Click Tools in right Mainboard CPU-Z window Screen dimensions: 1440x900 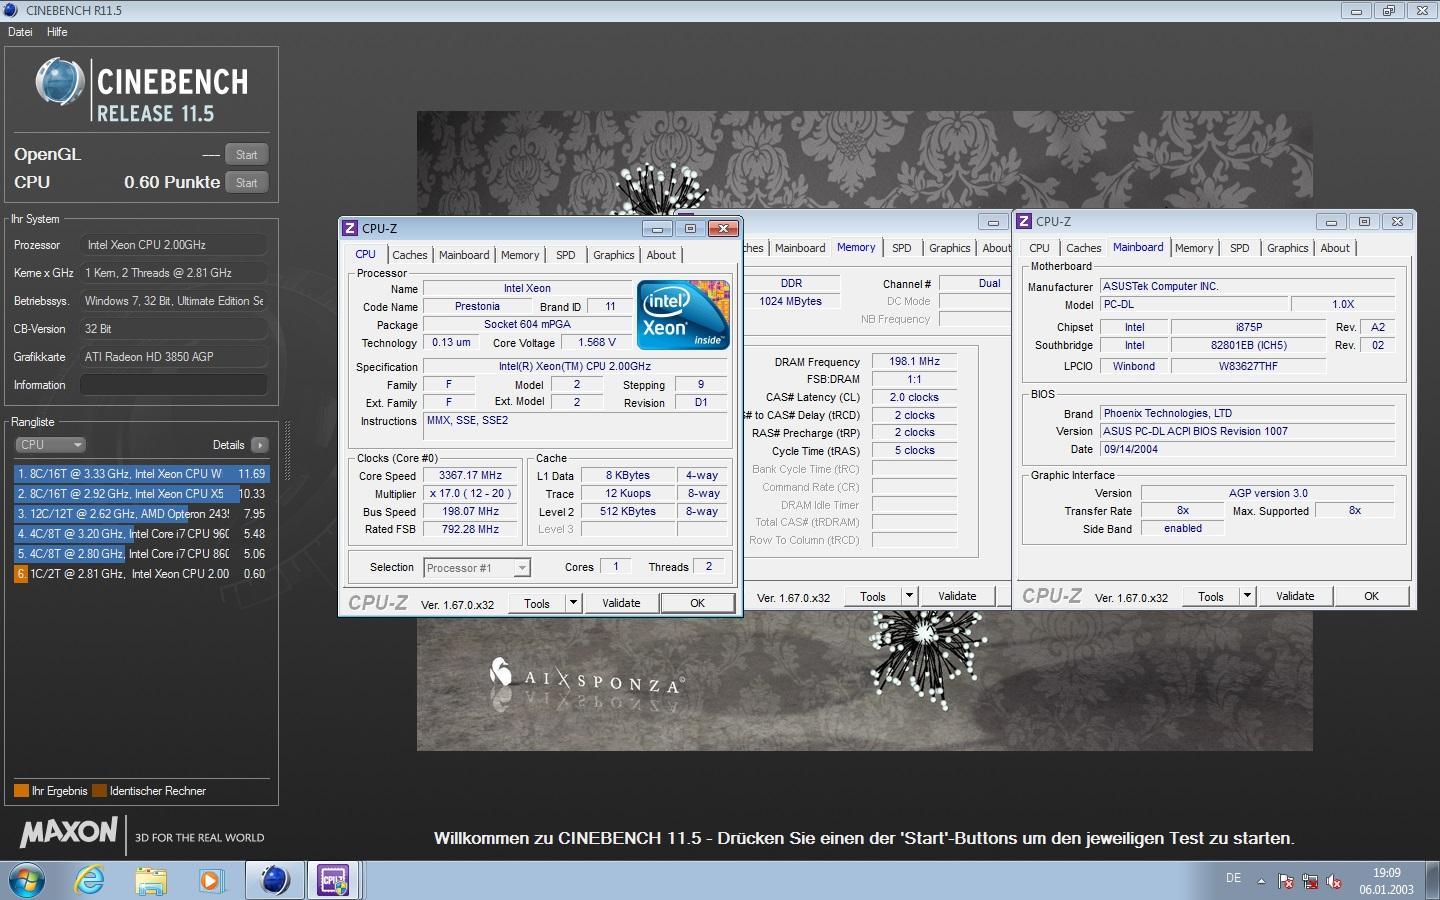point(1211,596)
